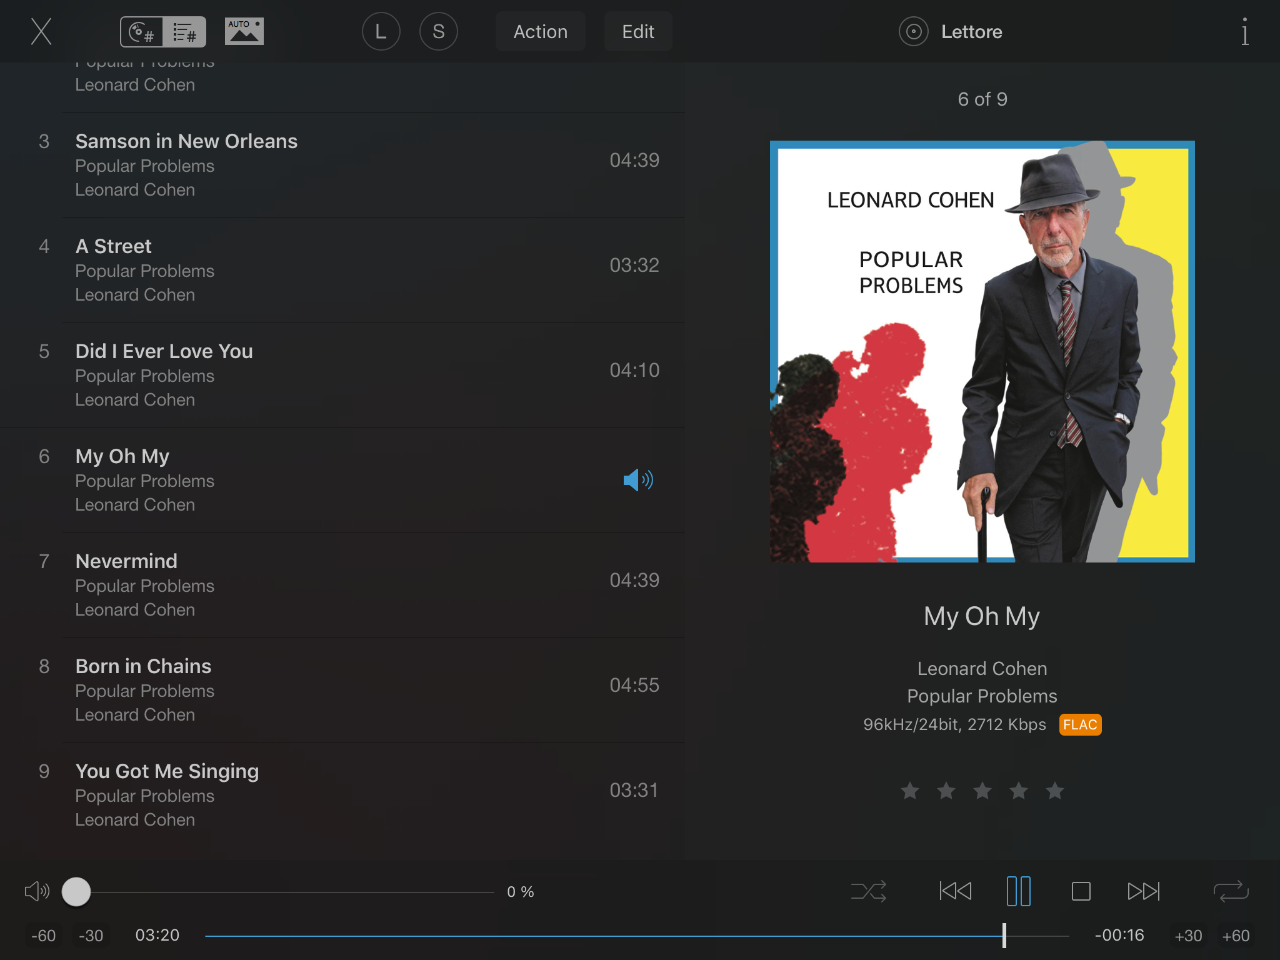Image resolution: width=1280 pixels, height=960 pixels.
Task: Open the info panel icon
Action: click(1244, 32)
